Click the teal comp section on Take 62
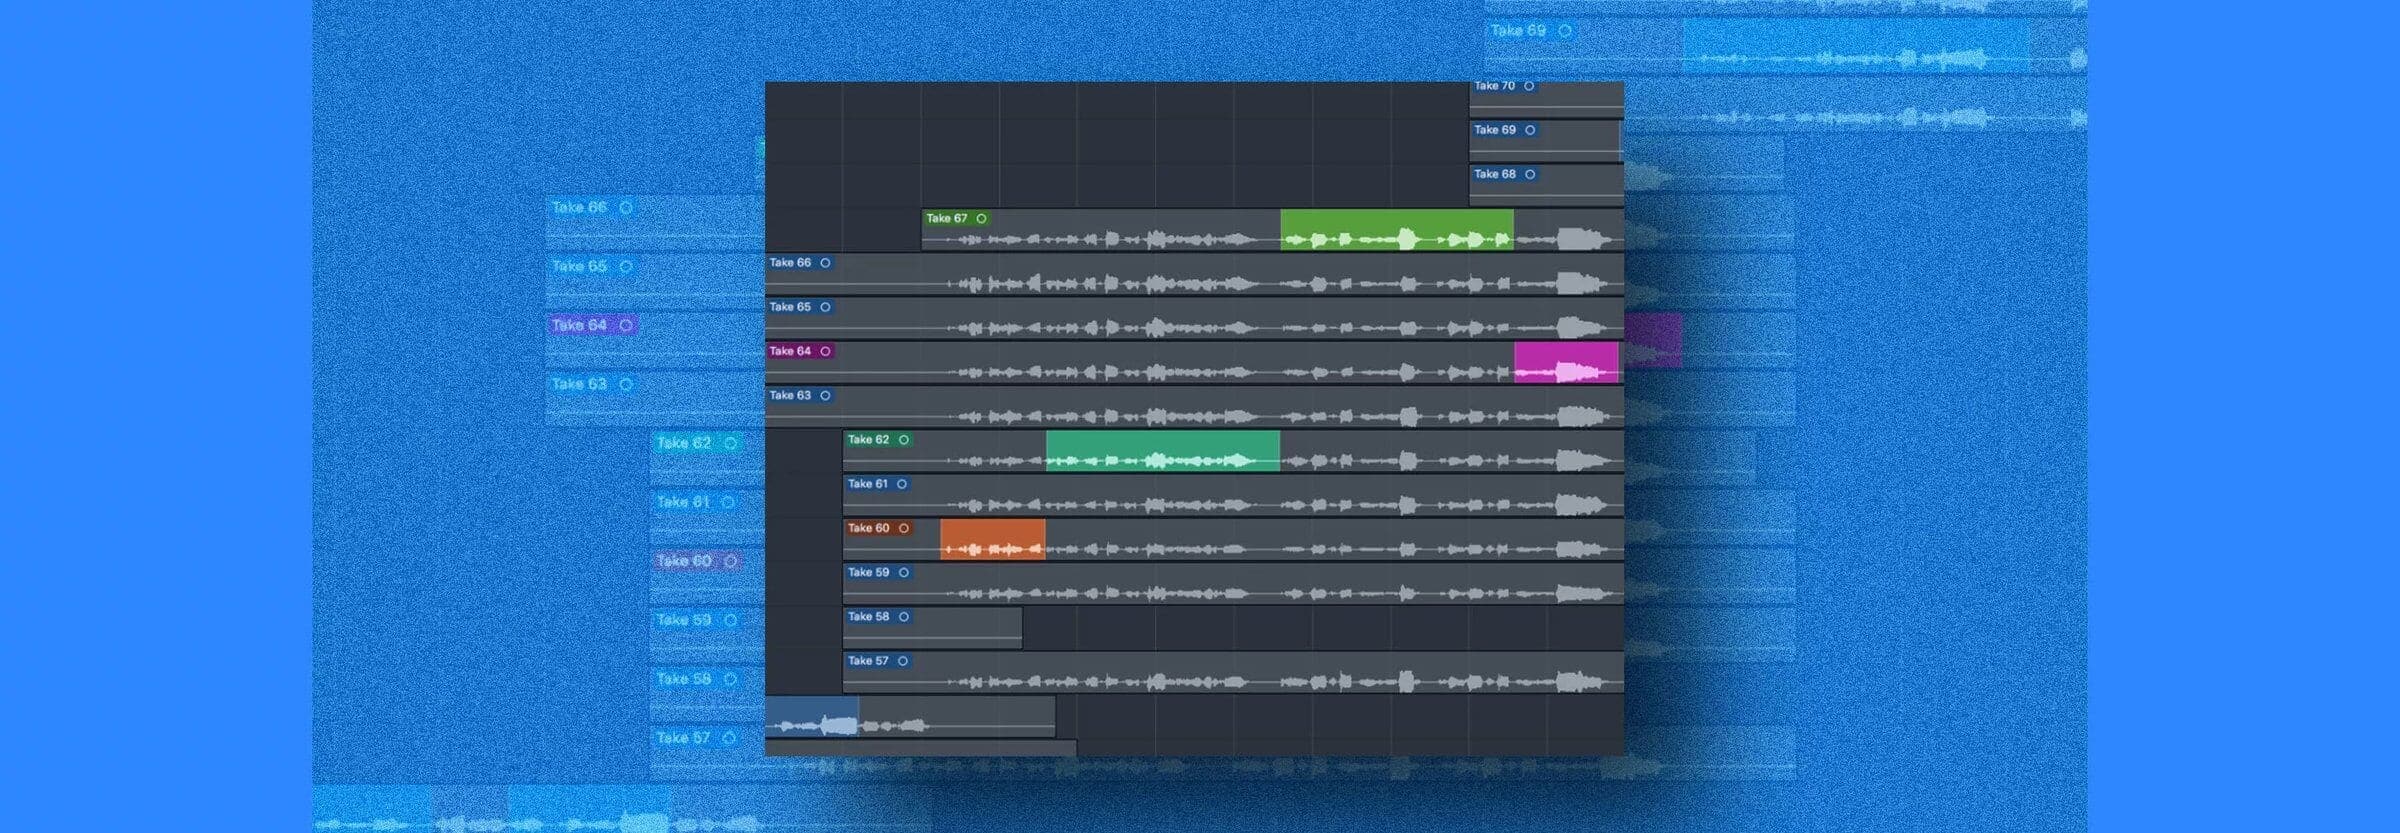Viewport: 2400px width, 833px height. click(x=1163, y=451)
